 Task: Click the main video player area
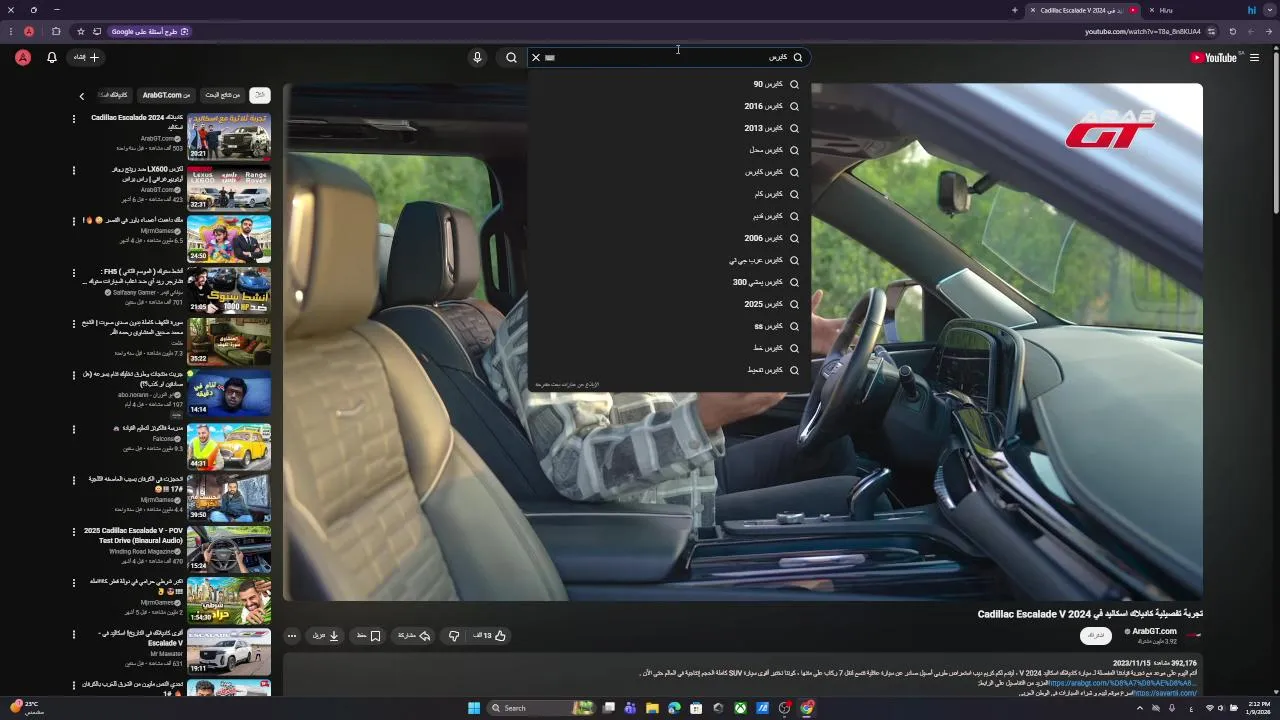coord(742,342)
